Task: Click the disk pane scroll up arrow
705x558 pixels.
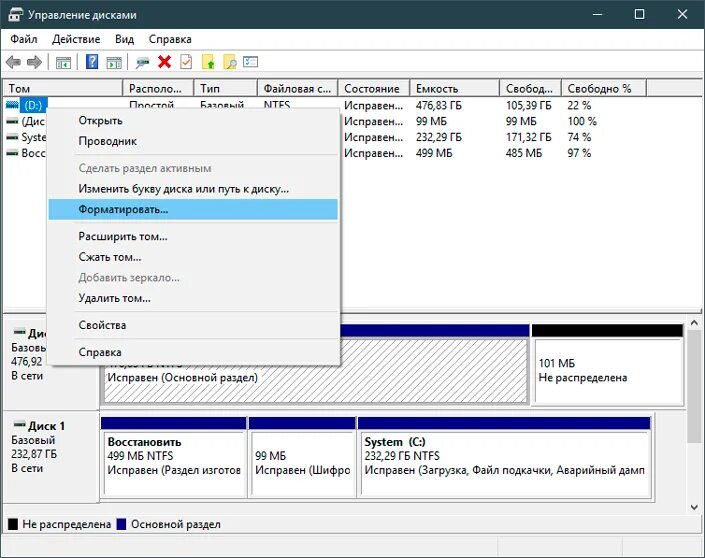Action: pos(694,323)
